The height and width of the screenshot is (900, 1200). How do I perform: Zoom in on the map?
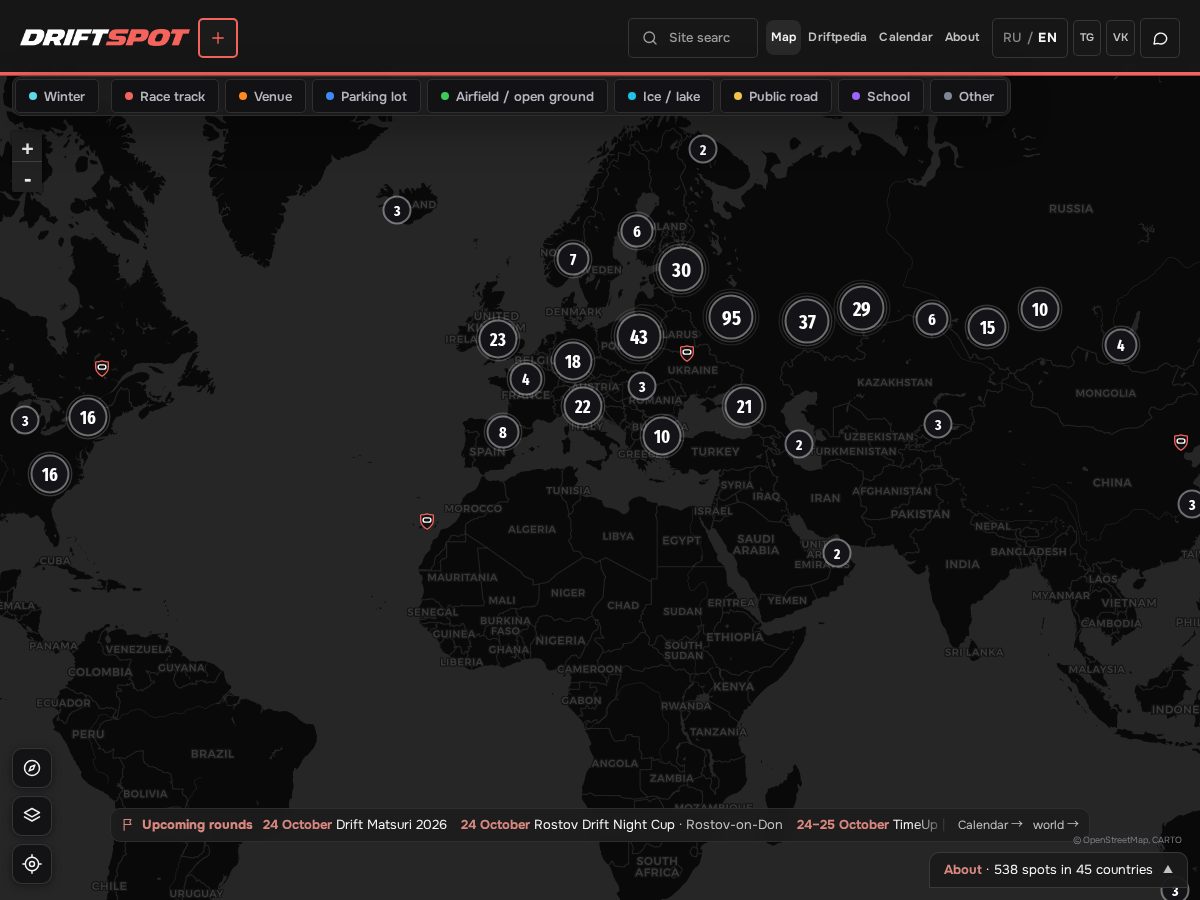[x=27, y=148]
